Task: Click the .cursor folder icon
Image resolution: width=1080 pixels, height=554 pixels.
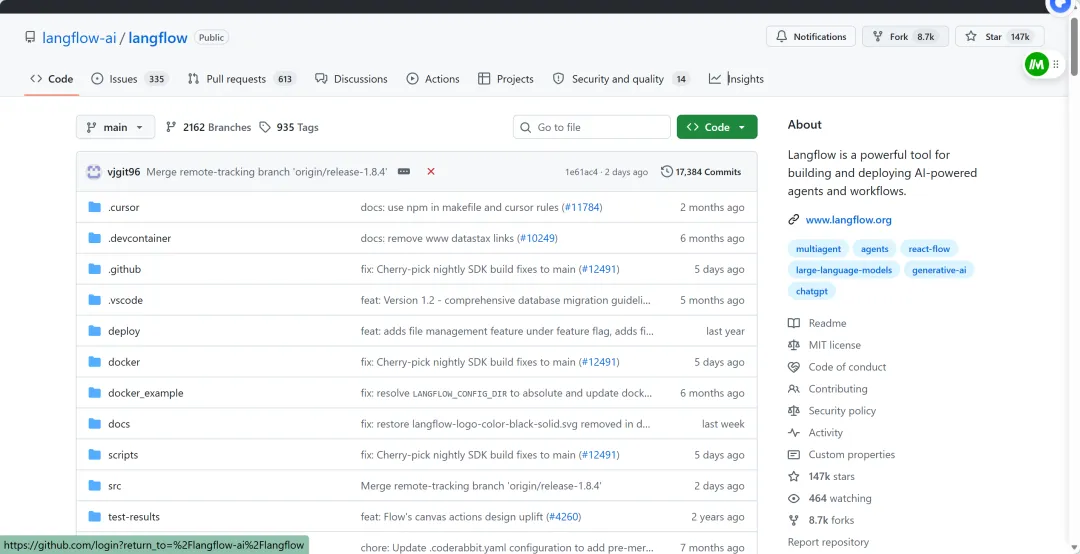Action: pyautogui.click(x=94, y=207)
